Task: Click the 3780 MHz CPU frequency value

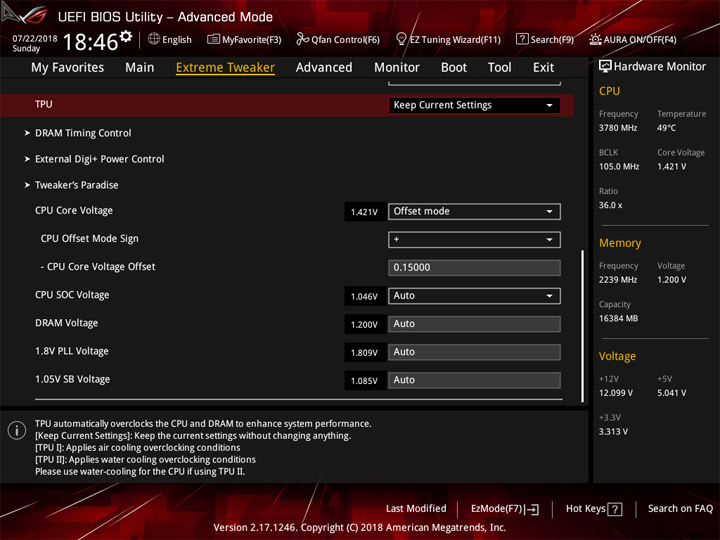Action: tap(618, 128)
